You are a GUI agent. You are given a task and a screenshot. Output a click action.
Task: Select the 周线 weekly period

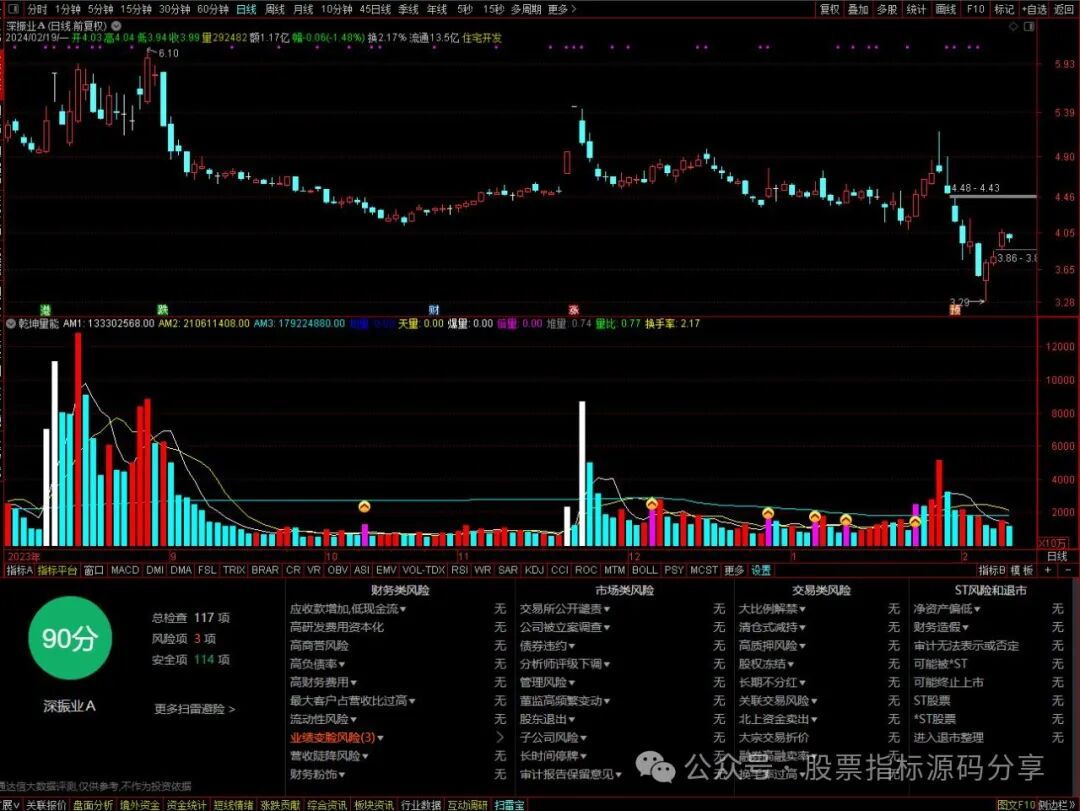coord(275,9)
